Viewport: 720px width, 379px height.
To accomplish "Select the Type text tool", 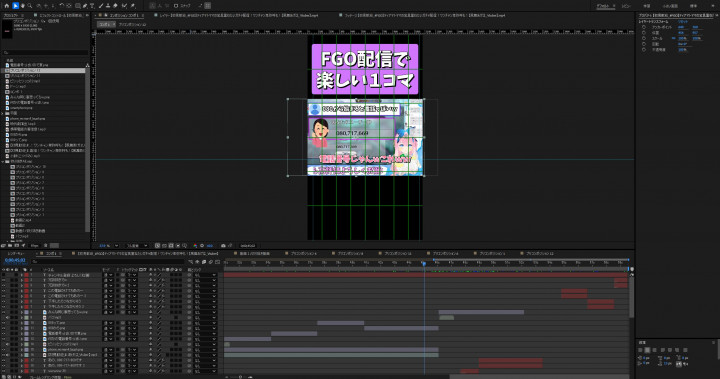I will coord(92,6).
